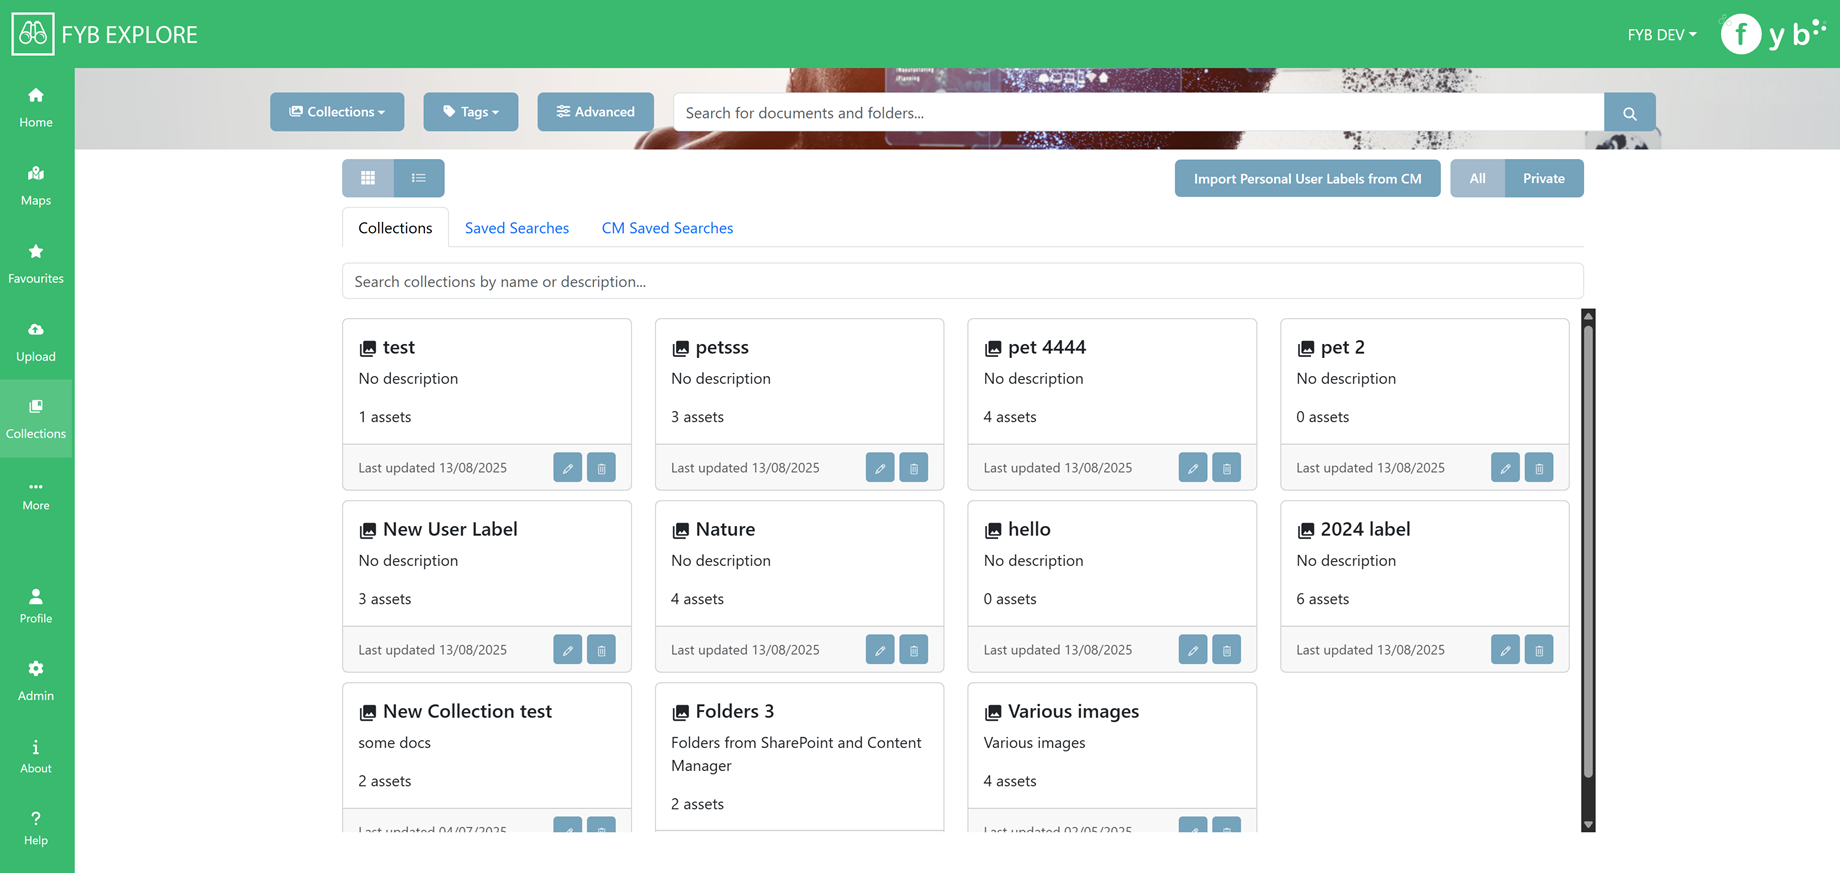Image resolution: width=1840 pixels, height=873 pixels.
Task: Delete the New User Label collection
Action: coord(601,650)
